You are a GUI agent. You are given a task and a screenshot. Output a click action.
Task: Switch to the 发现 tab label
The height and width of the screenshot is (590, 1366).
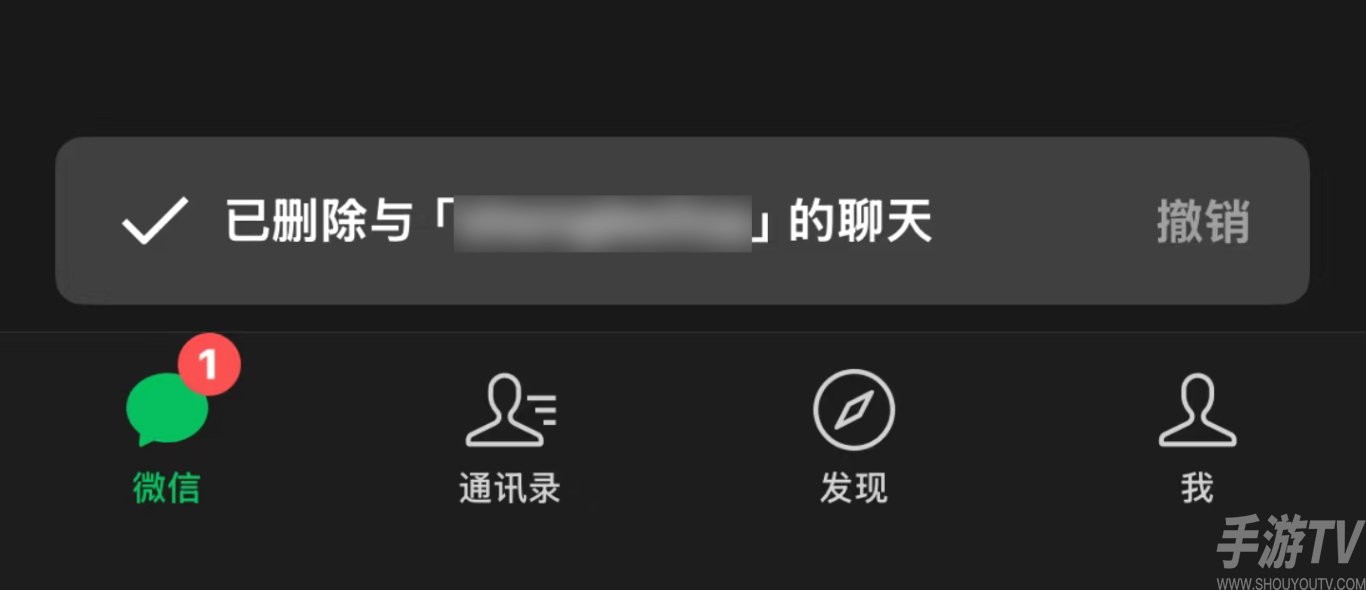pos(853,488)
